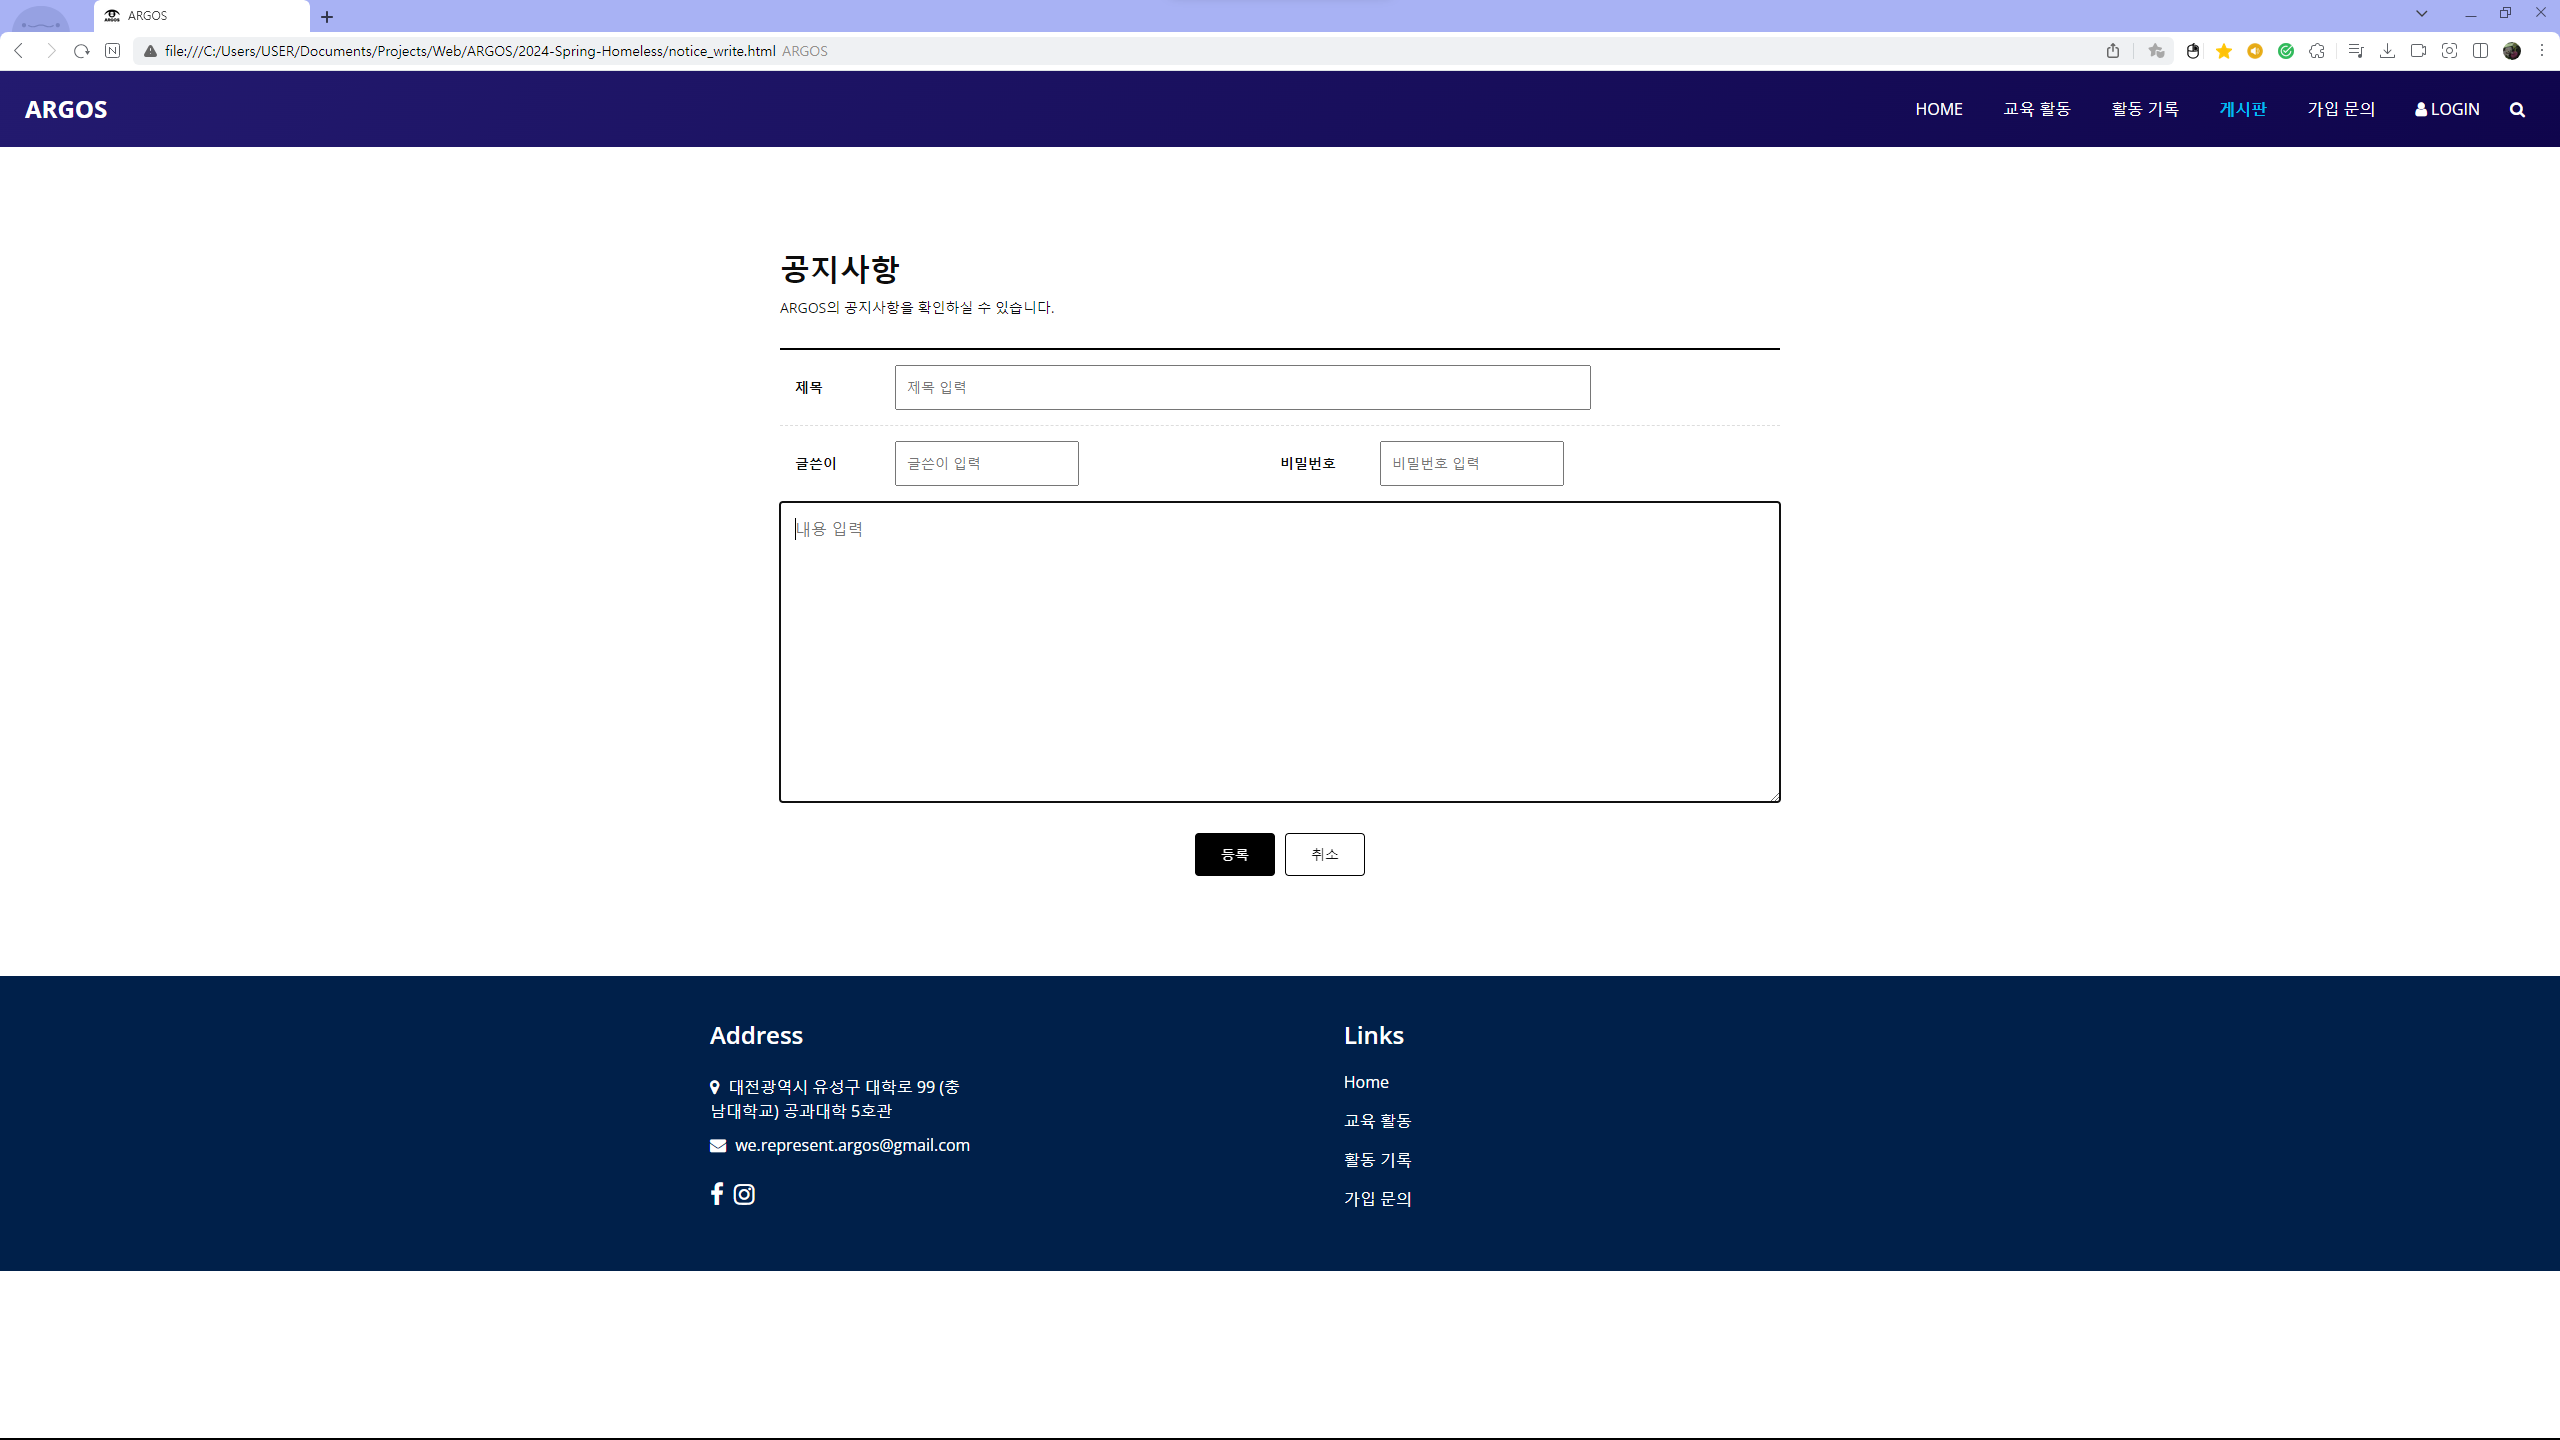Click the browser reload icon
Image resolution: width=2560 pixels, height=1440 pixels.
point(82,51)
